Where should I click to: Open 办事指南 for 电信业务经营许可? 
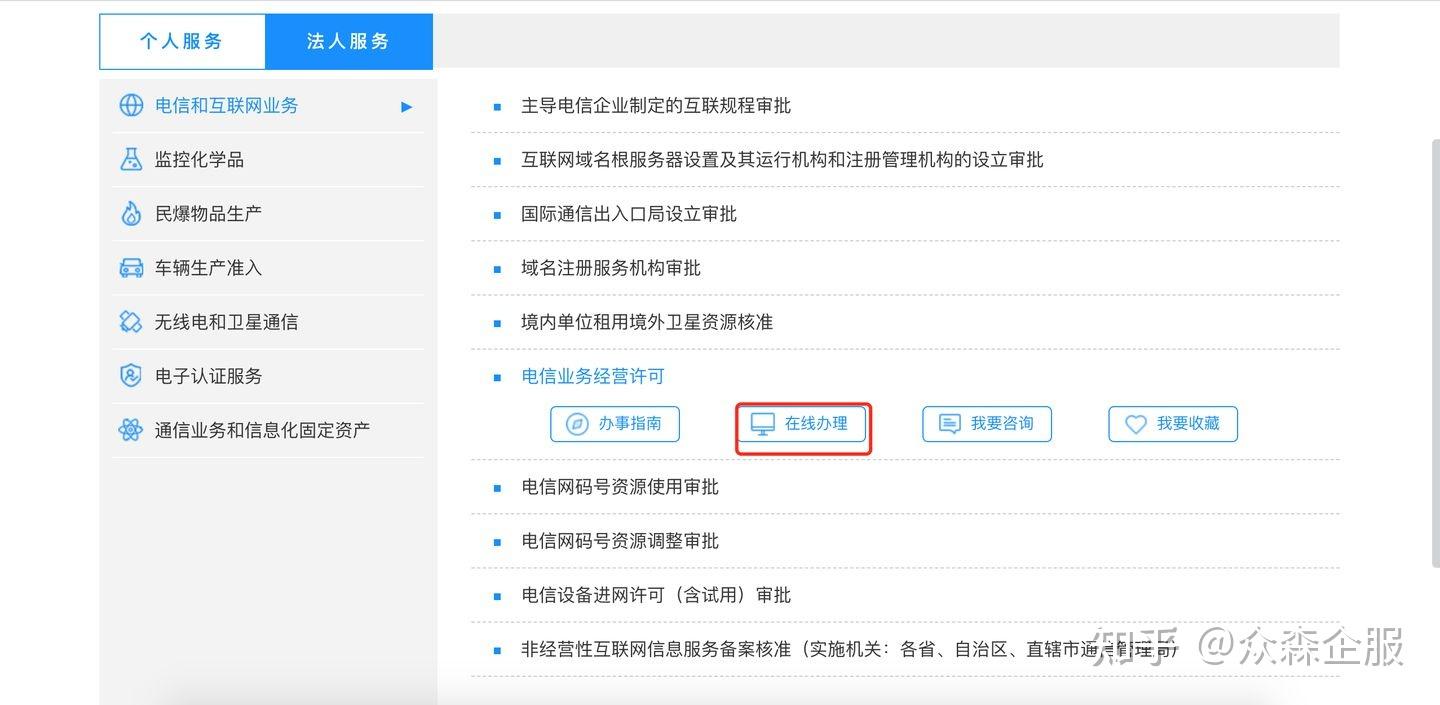coord(615,423)
